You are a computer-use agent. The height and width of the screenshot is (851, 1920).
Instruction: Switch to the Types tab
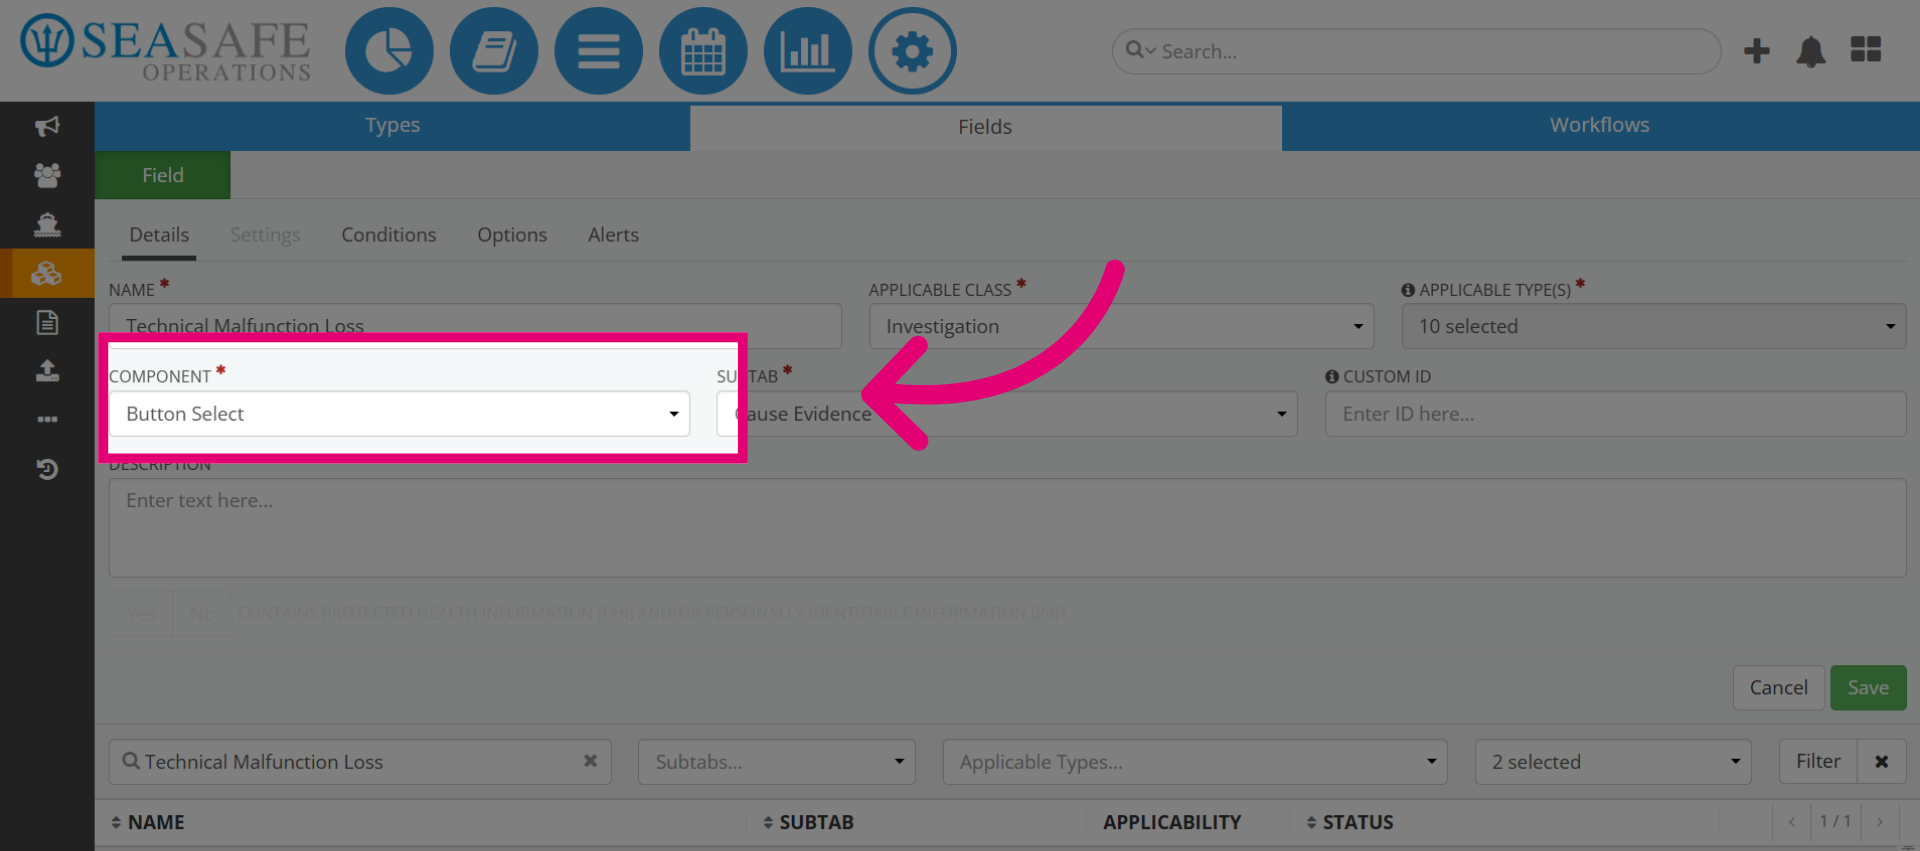tap(392, 126)
